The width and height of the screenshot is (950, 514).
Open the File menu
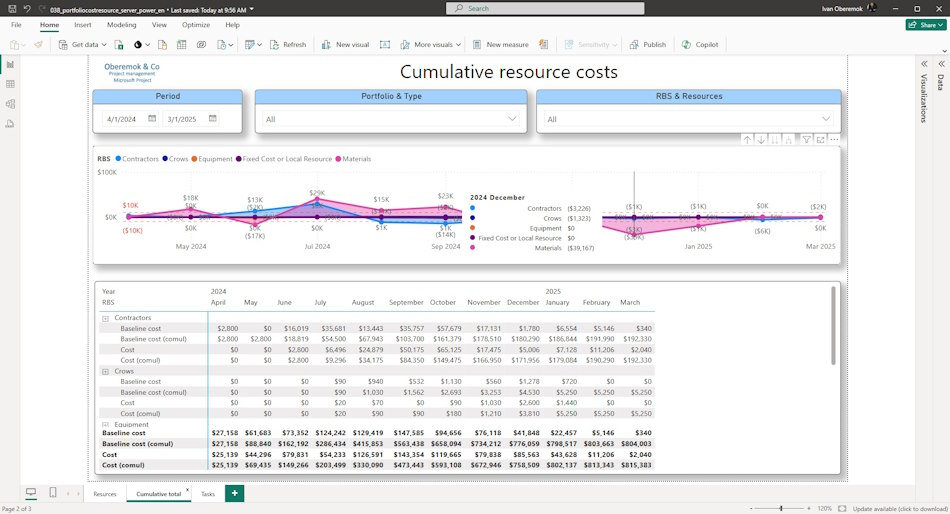(x=16, y=25)
